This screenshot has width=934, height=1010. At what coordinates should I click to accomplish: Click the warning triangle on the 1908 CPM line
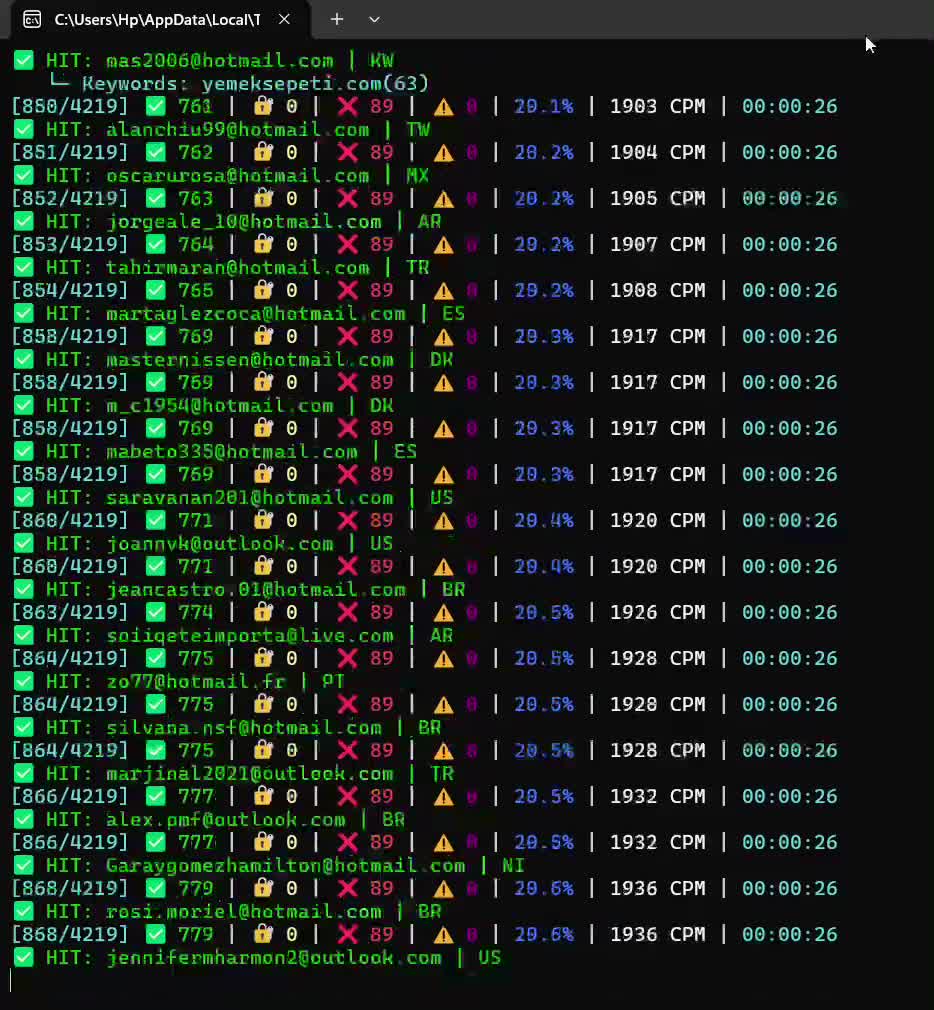pos(443,291)
